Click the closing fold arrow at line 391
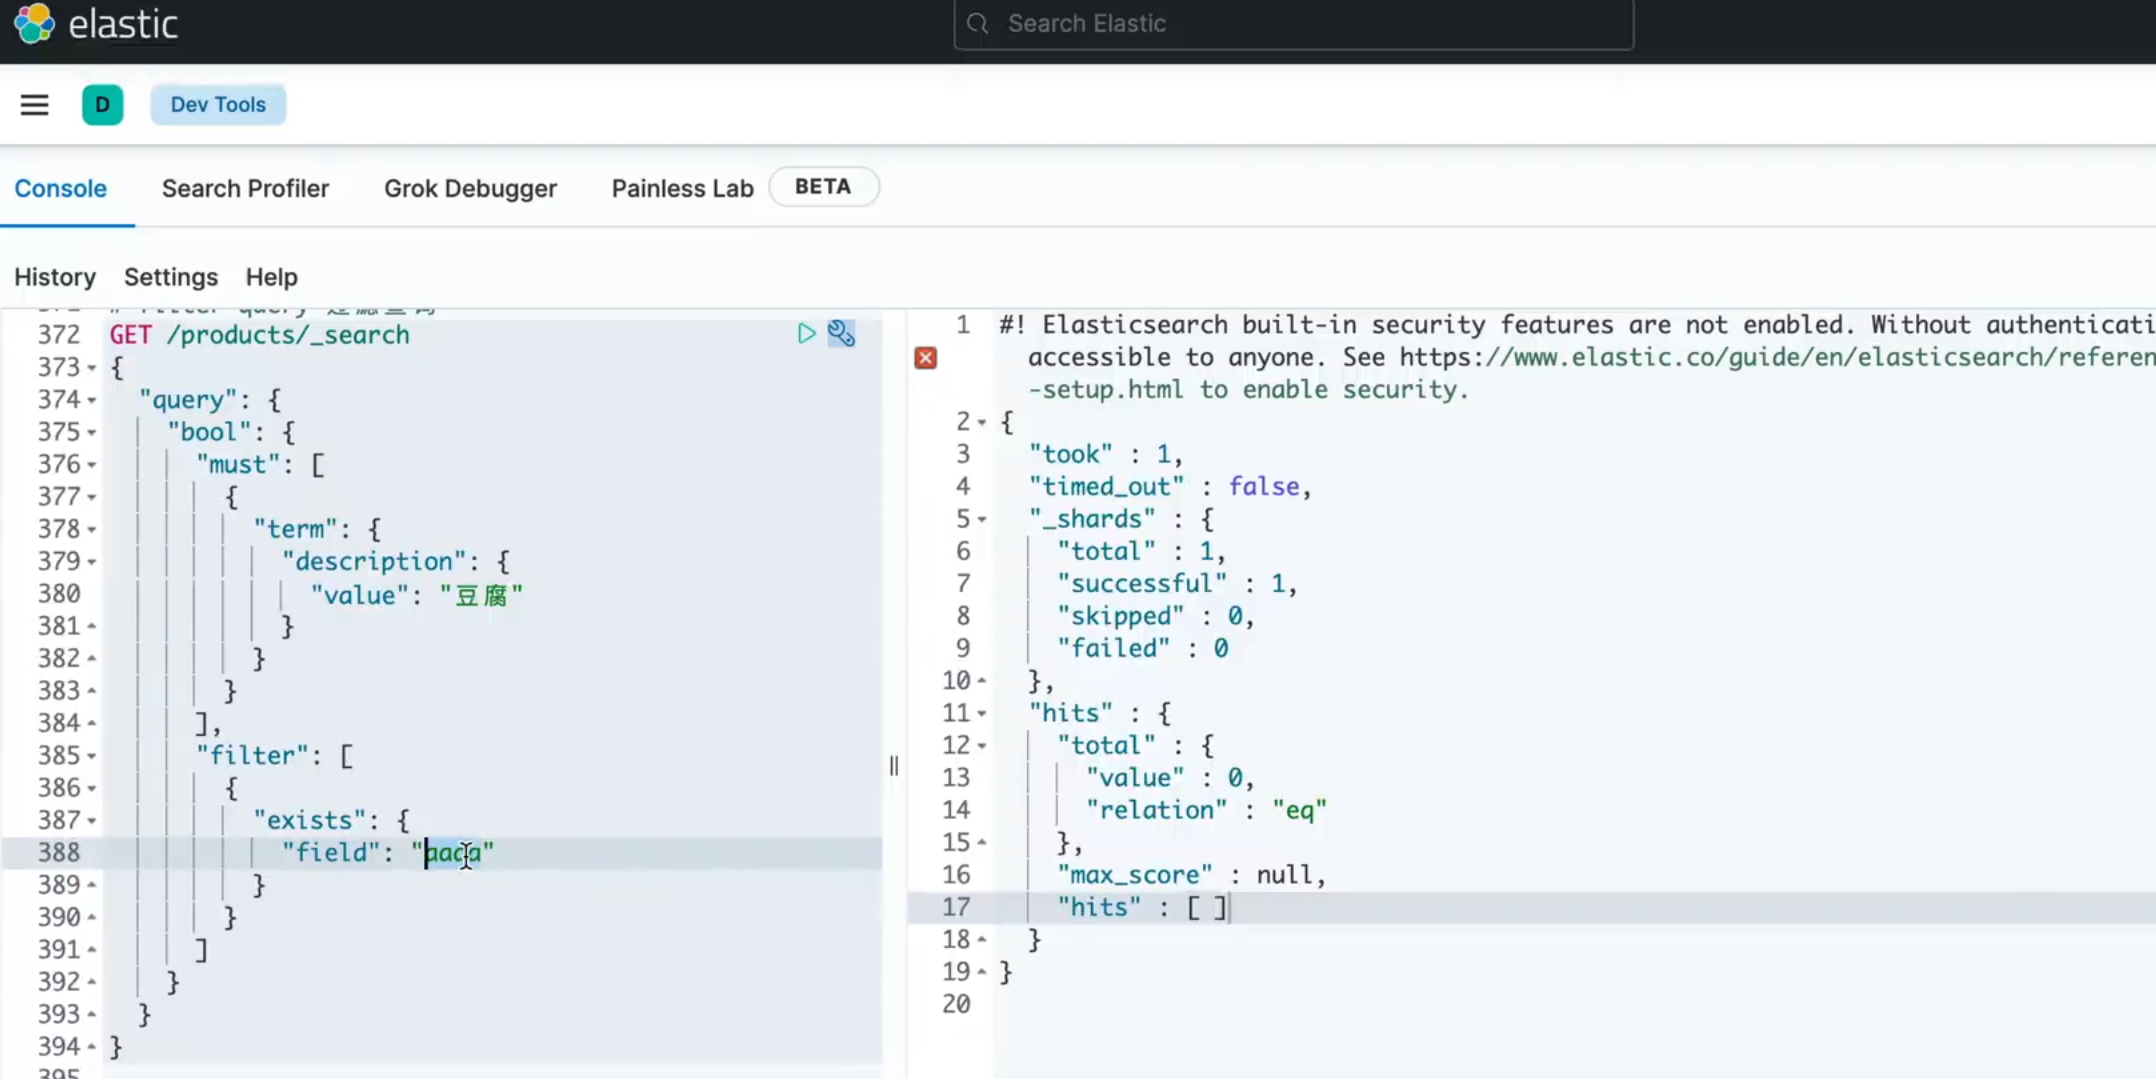 point(92,949)
